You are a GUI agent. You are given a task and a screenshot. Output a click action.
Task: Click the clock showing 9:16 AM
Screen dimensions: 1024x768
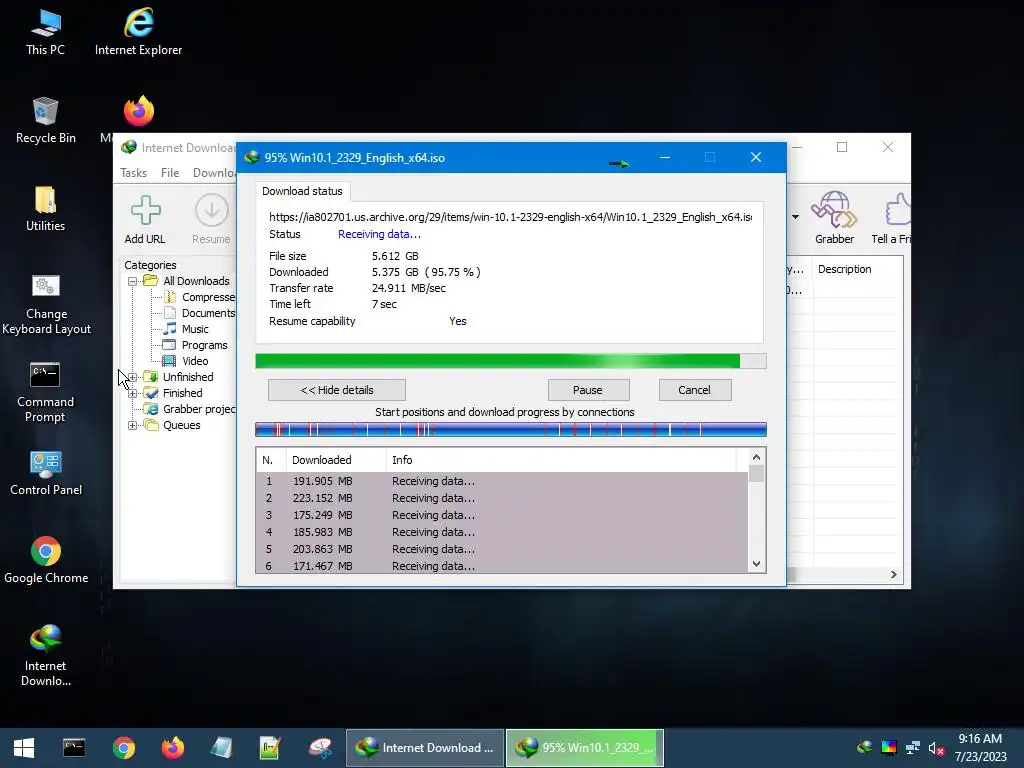980,739
